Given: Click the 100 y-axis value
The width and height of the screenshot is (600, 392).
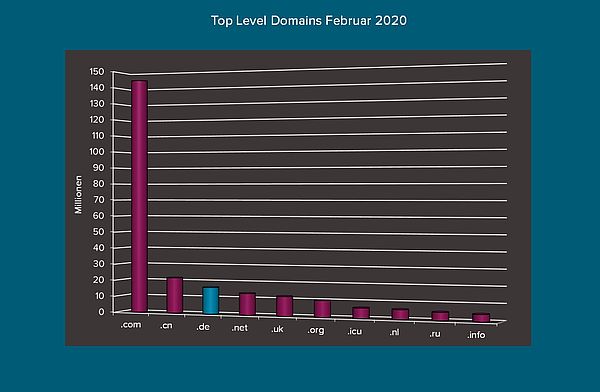Looking at the screenshot, I should click(97, 152).
